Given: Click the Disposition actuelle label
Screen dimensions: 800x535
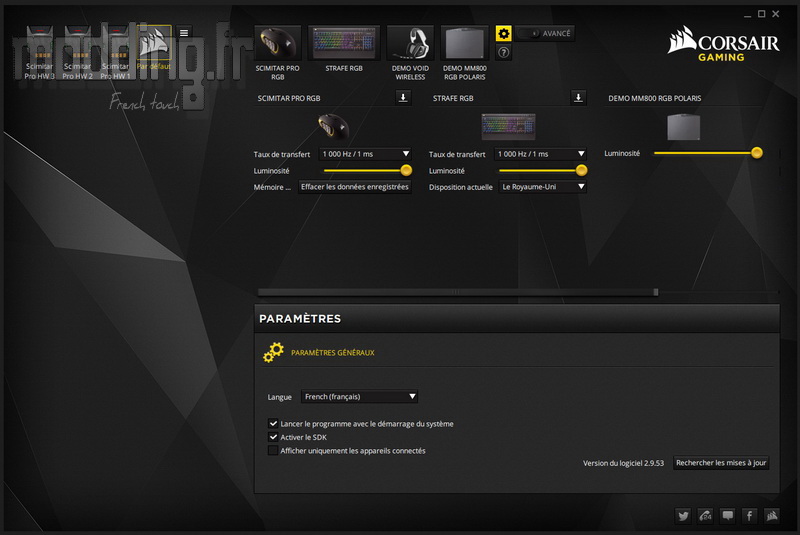Looking at the screenshot, I should click(461, 187).
